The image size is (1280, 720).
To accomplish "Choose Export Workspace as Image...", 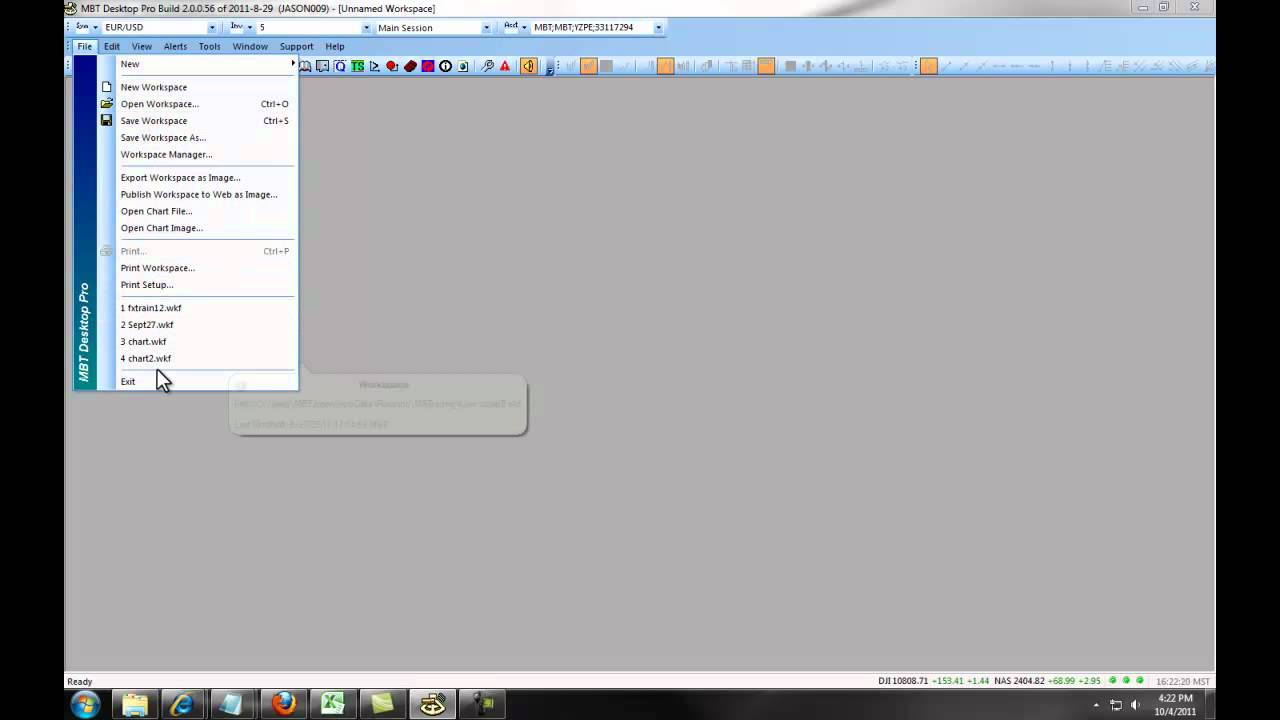I will [x=180, y=178].
